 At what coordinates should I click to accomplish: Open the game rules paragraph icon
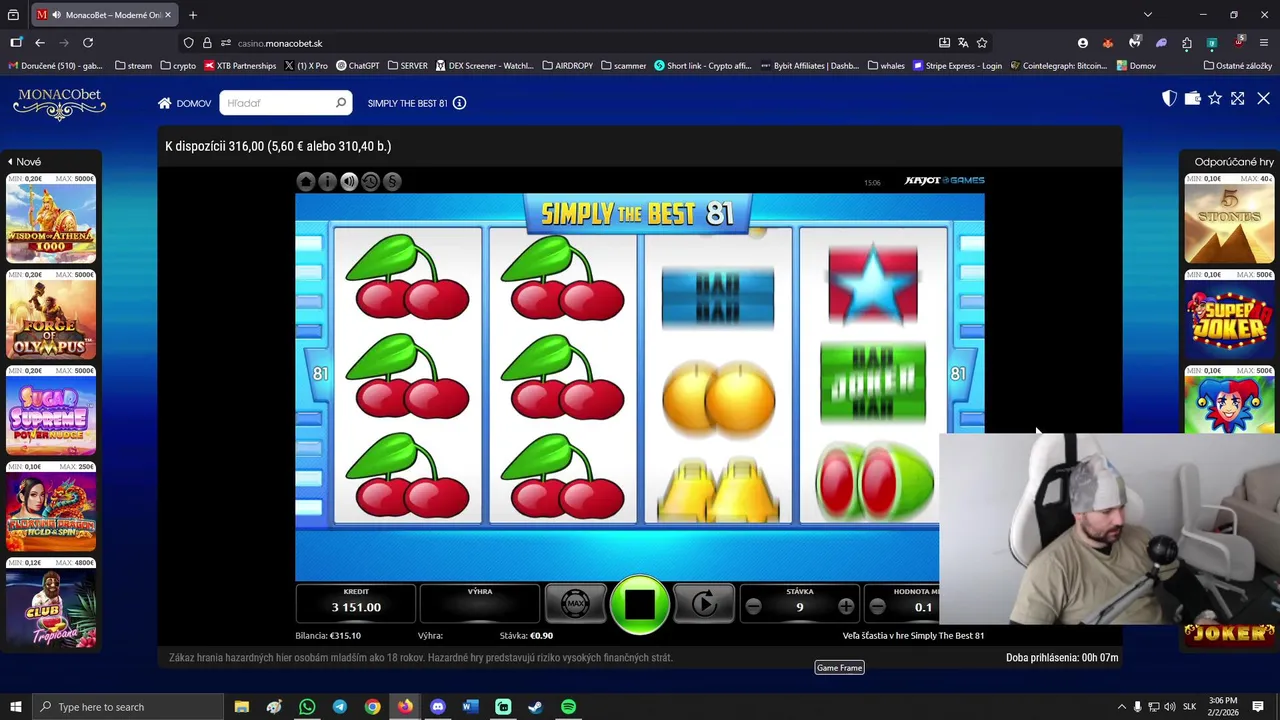point(392,181)
